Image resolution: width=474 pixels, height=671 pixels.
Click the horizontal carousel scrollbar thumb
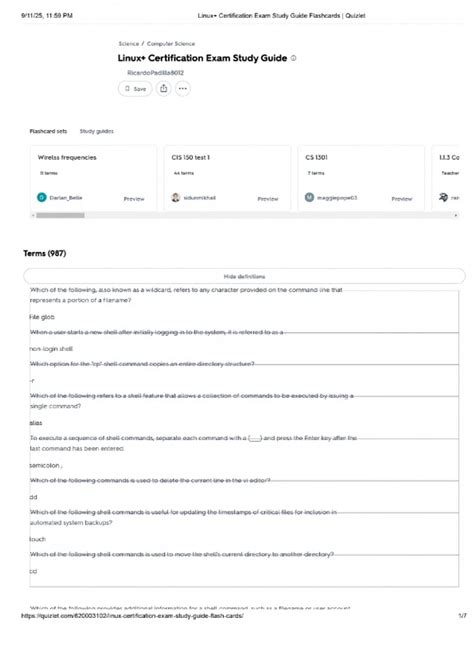point(60,215)
